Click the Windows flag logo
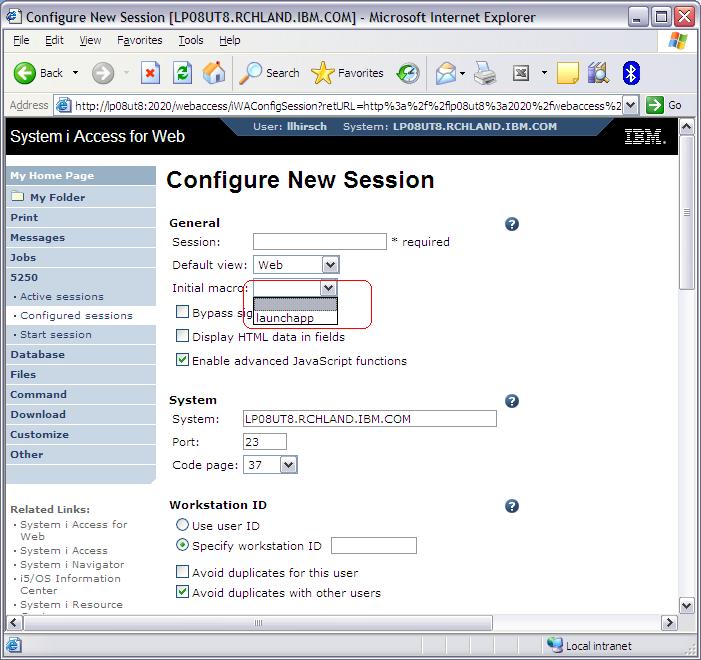 pos(678,41)
